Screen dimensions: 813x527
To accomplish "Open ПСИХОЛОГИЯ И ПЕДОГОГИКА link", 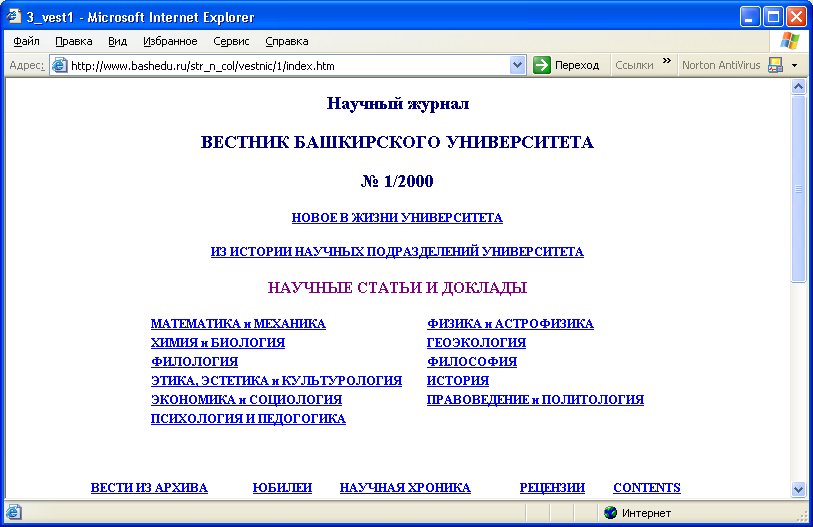I will [248, 419].
